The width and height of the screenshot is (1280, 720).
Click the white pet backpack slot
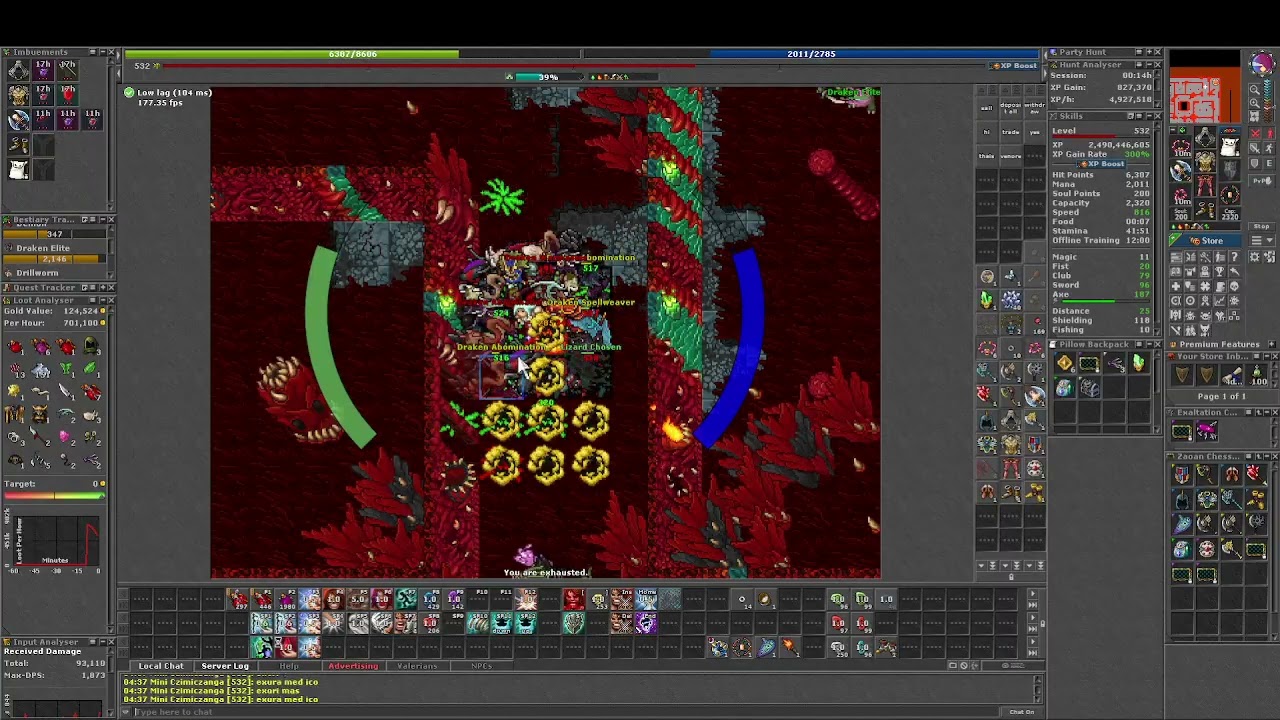(x=1228, y=146)
